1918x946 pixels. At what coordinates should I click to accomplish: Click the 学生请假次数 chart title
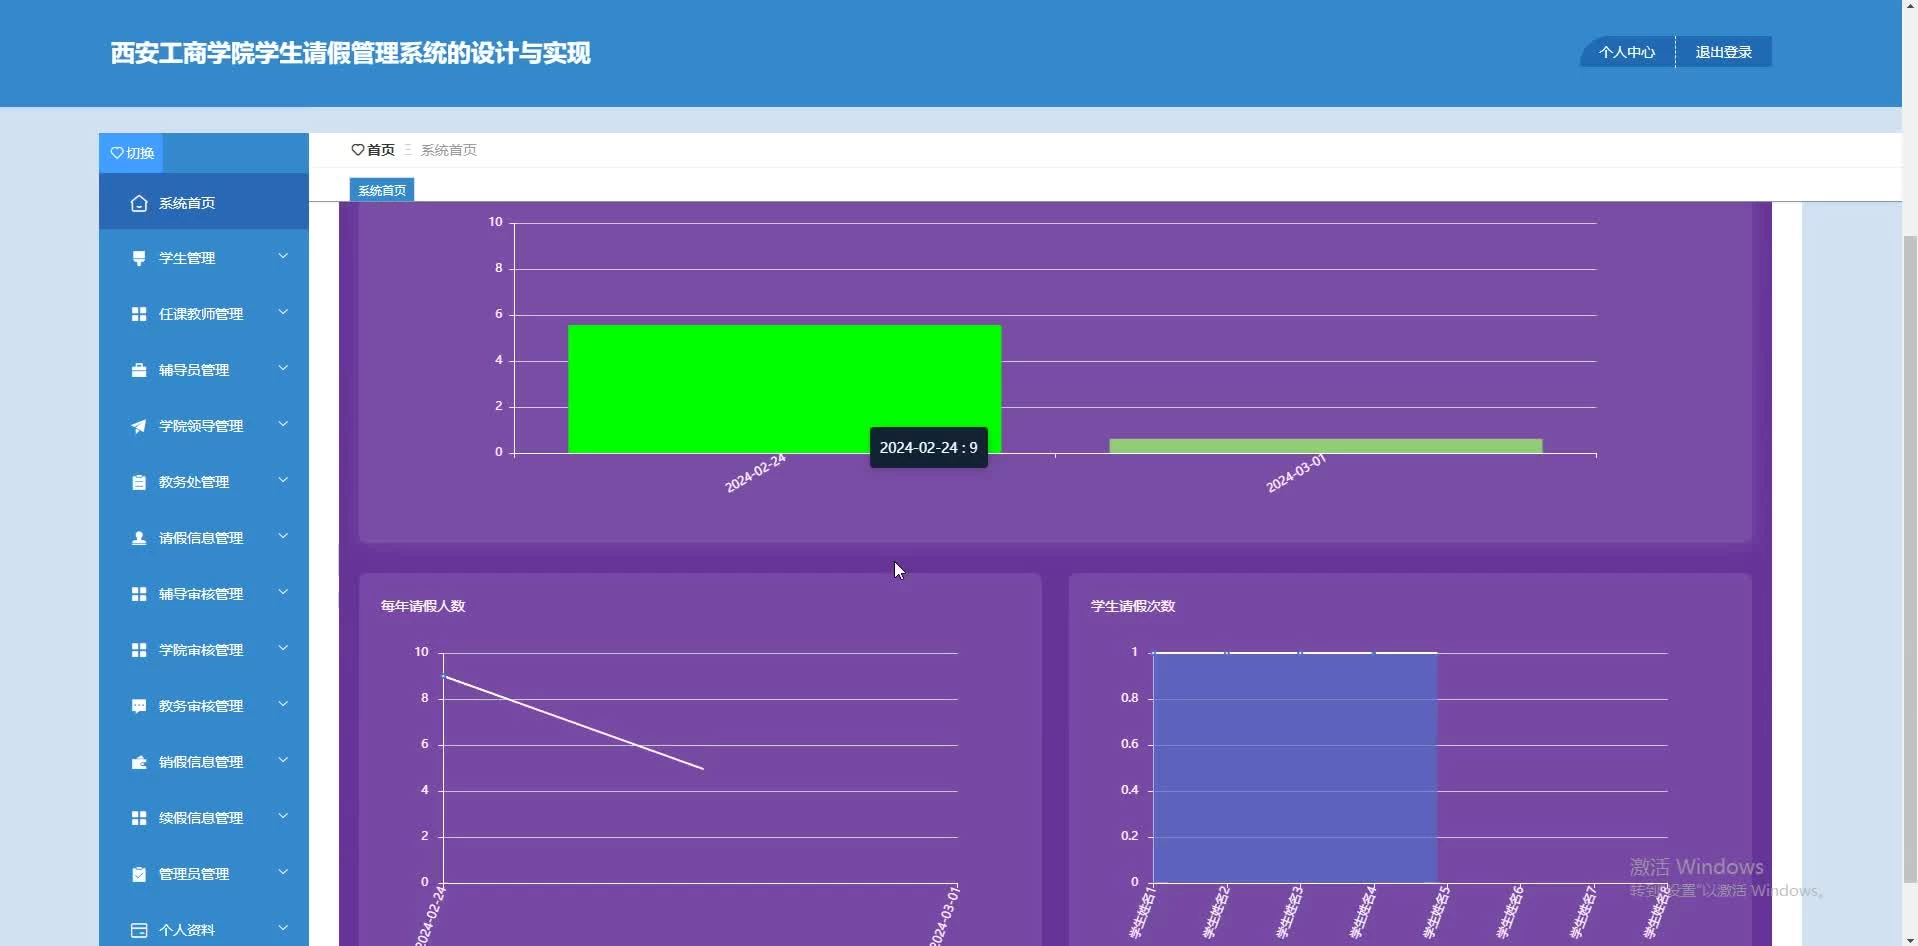tap(1133, 606)
